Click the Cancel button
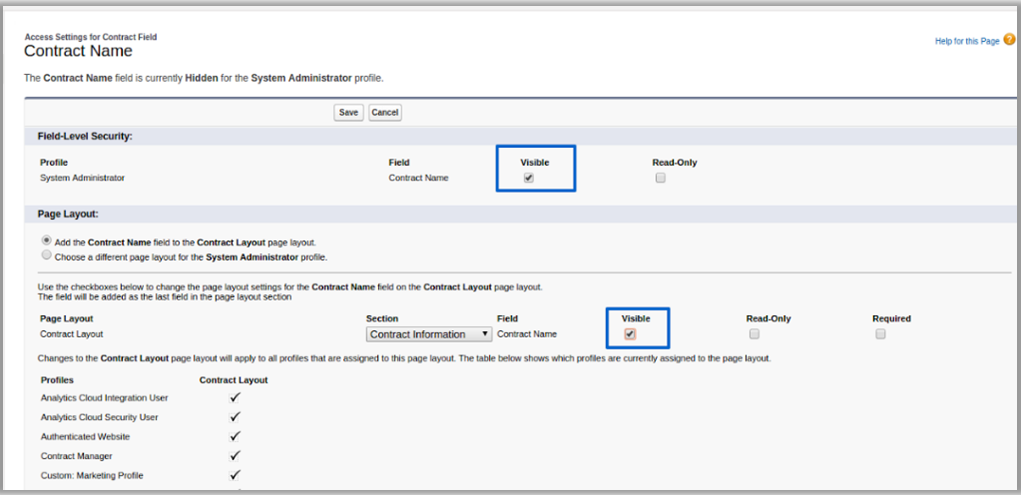The width and height of the screenshot is (1021, 495). [x=385, y=113]
